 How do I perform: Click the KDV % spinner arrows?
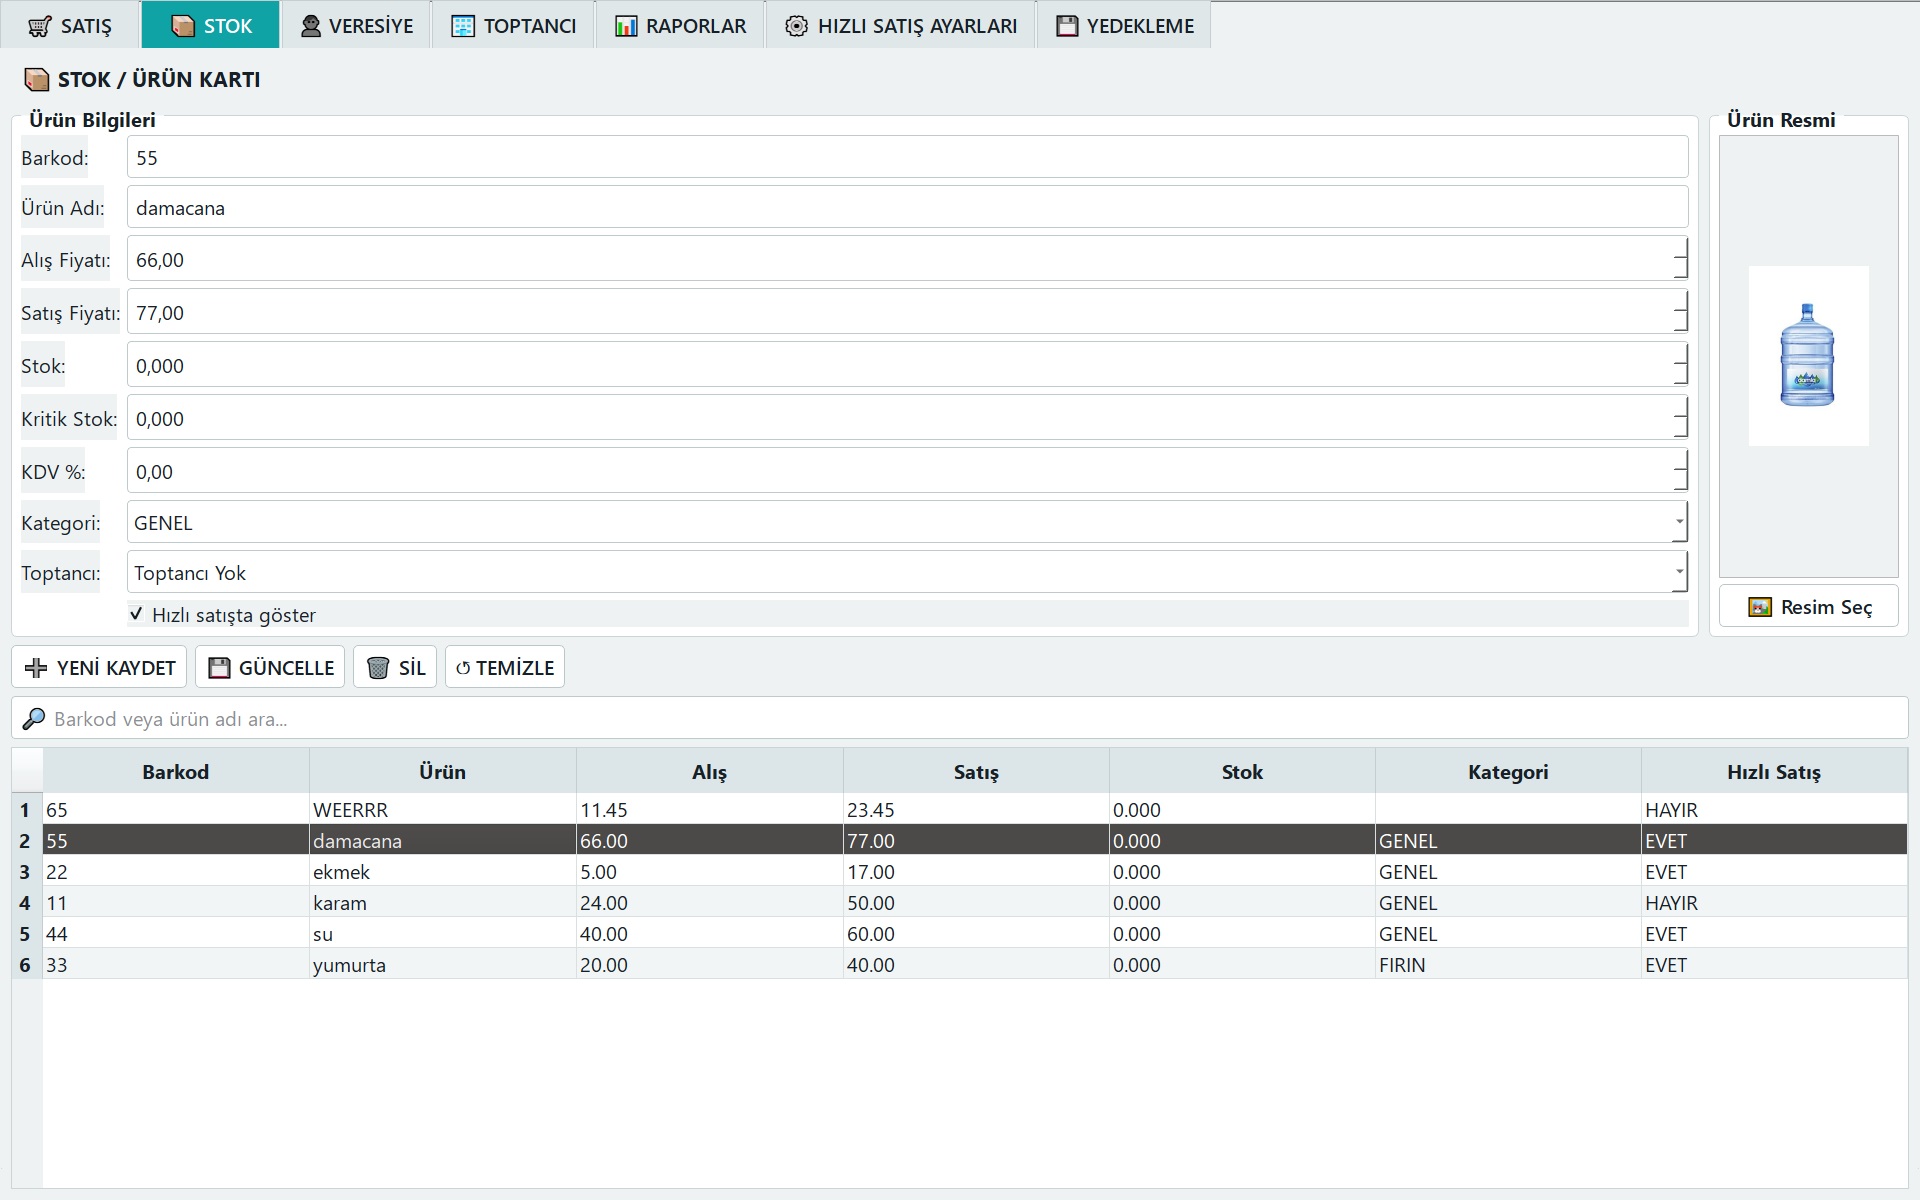point(1681,471)
